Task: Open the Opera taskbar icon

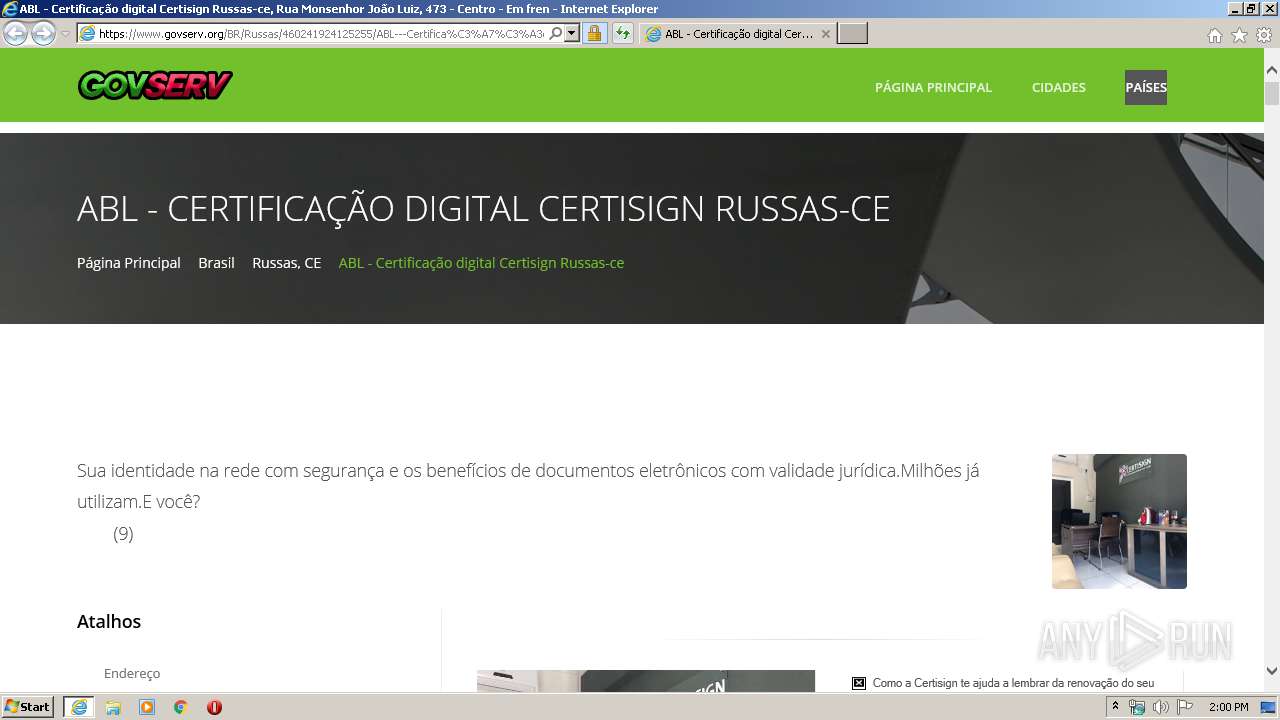Action: click(214, 707)
